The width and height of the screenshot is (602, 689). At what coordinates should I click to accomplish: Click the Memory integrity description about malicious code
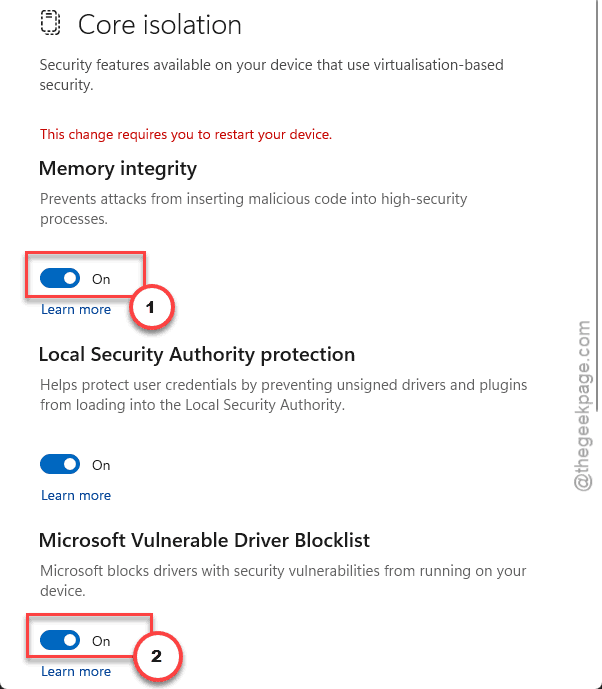tap(254, 209)
